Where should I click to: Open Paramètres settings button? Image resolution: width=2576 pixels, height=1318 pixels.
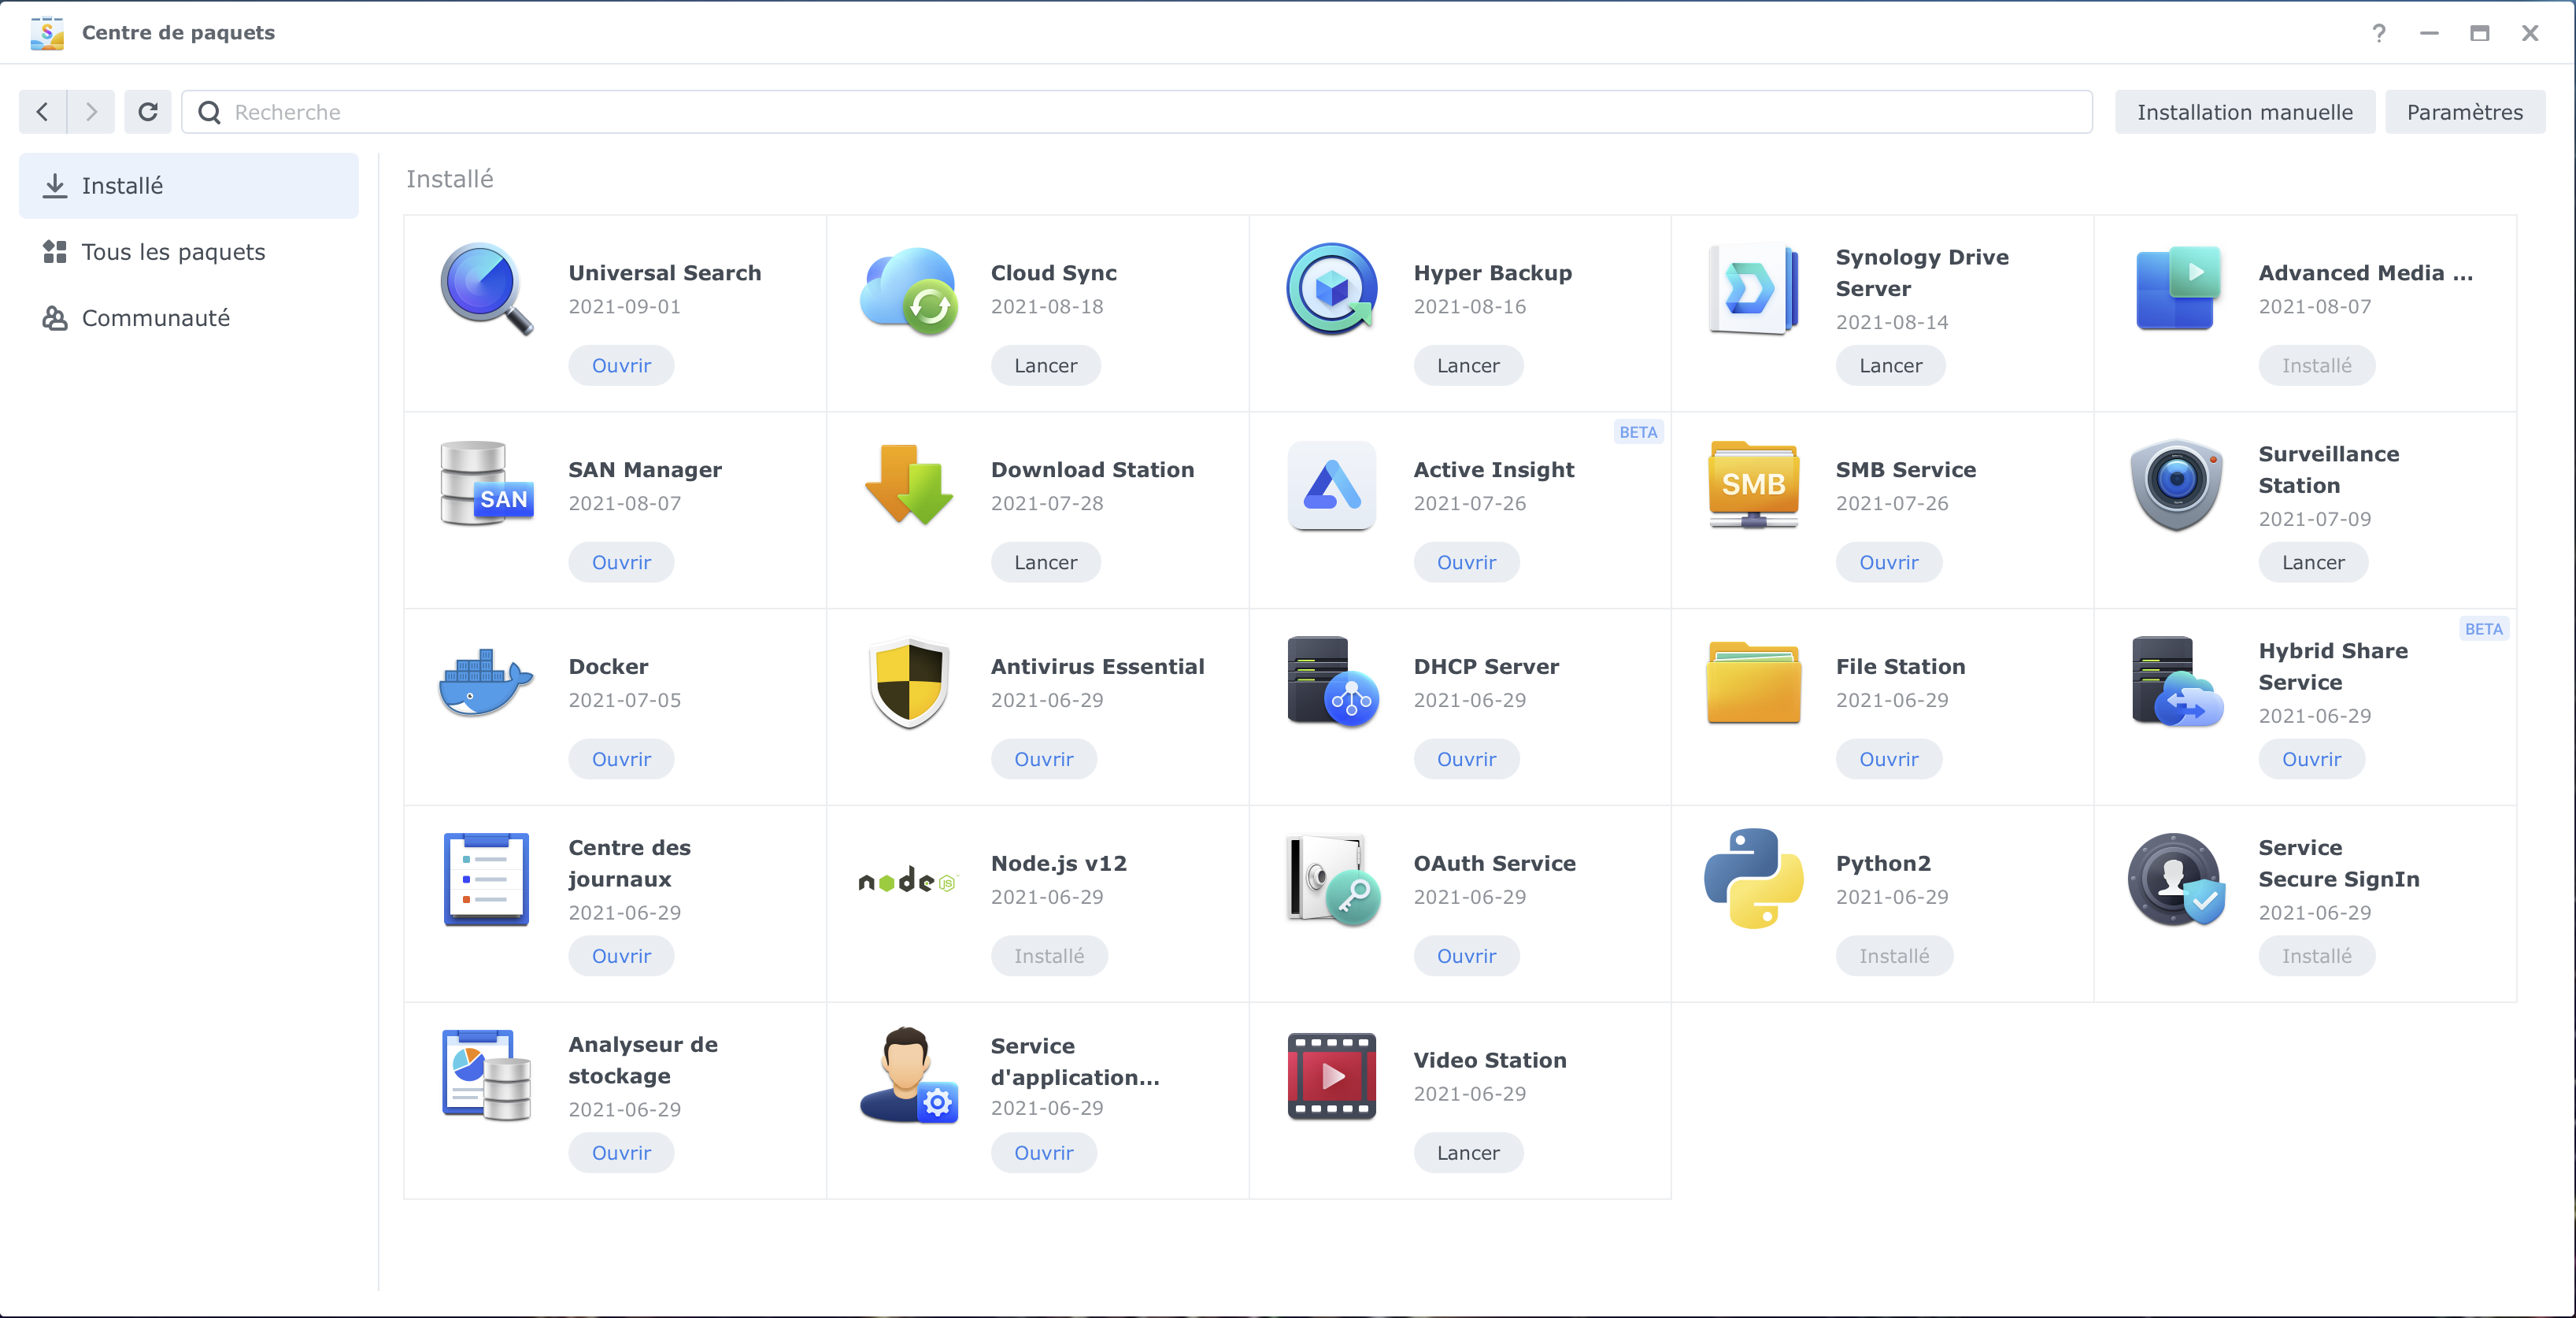coord(2464,112)
